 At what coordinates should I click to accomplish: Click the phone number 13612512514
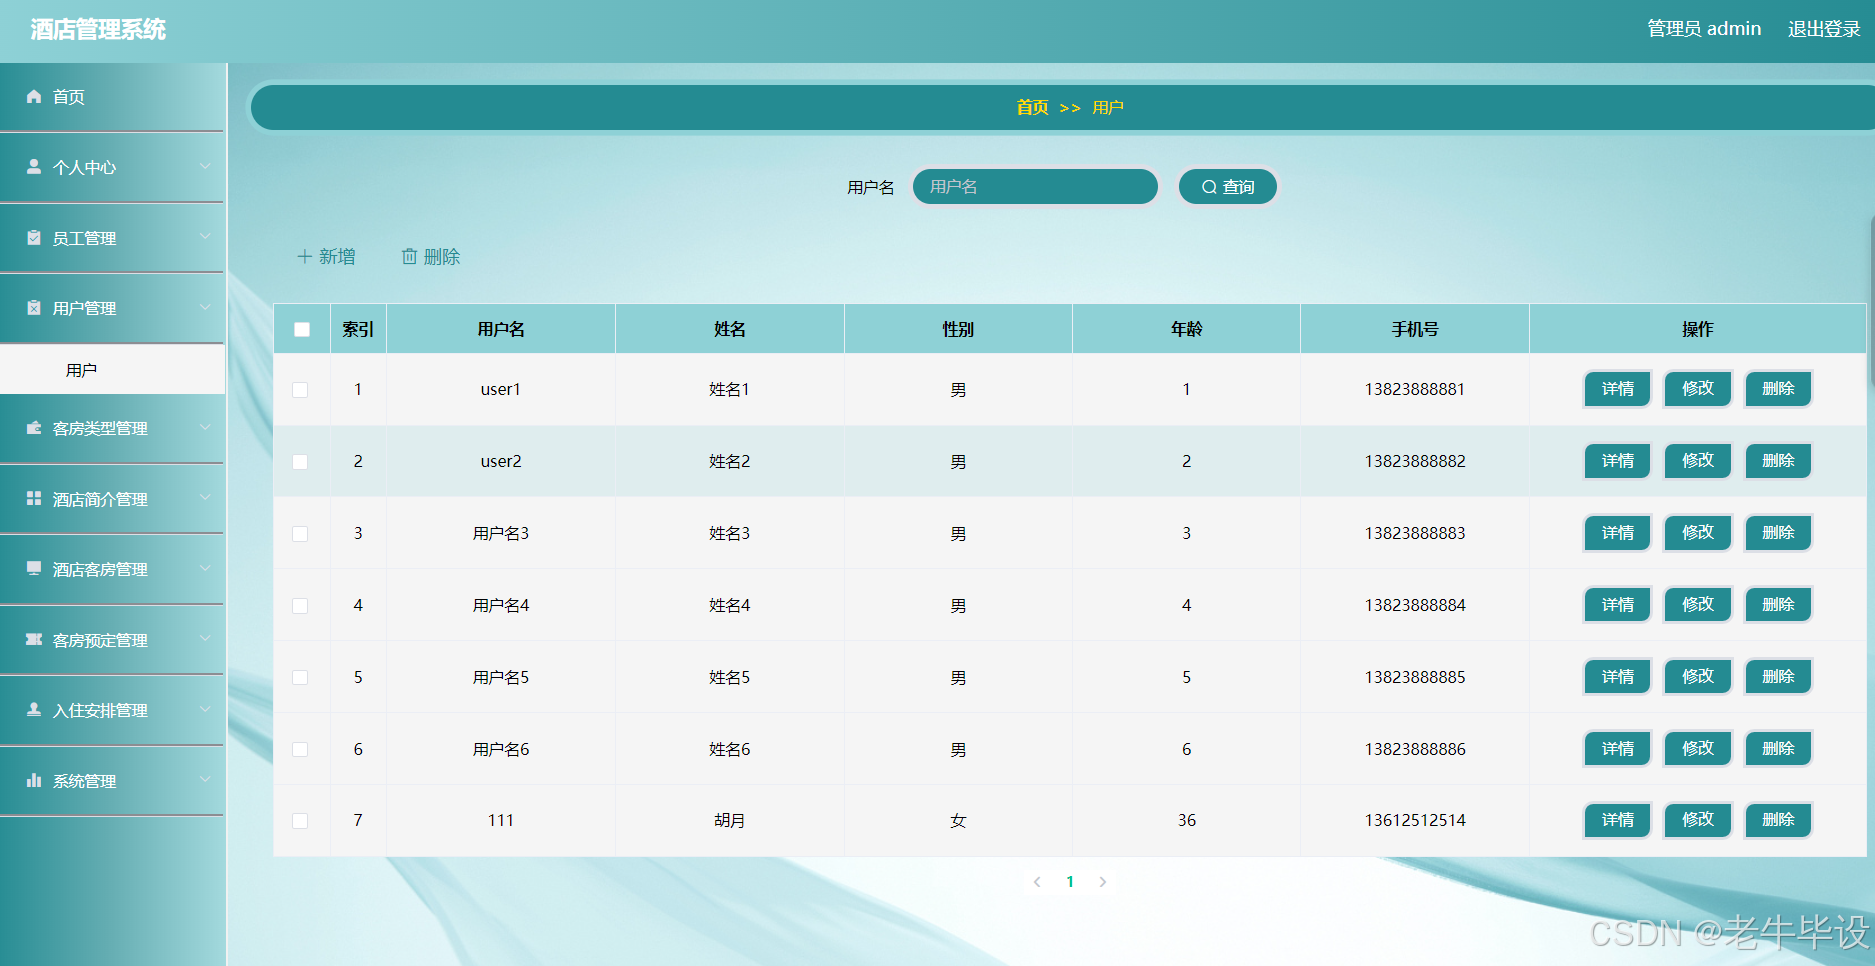point(1415,821)
